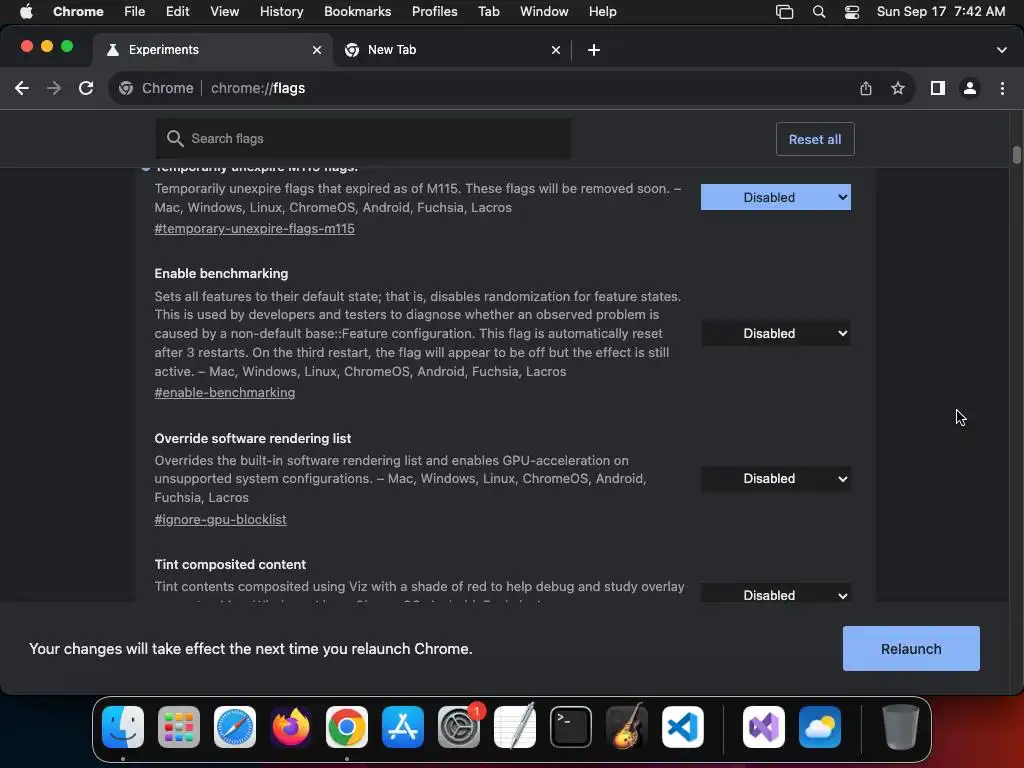Open the Window menu
This screenshot has height=768, width=1024.
tap(544, 12)
